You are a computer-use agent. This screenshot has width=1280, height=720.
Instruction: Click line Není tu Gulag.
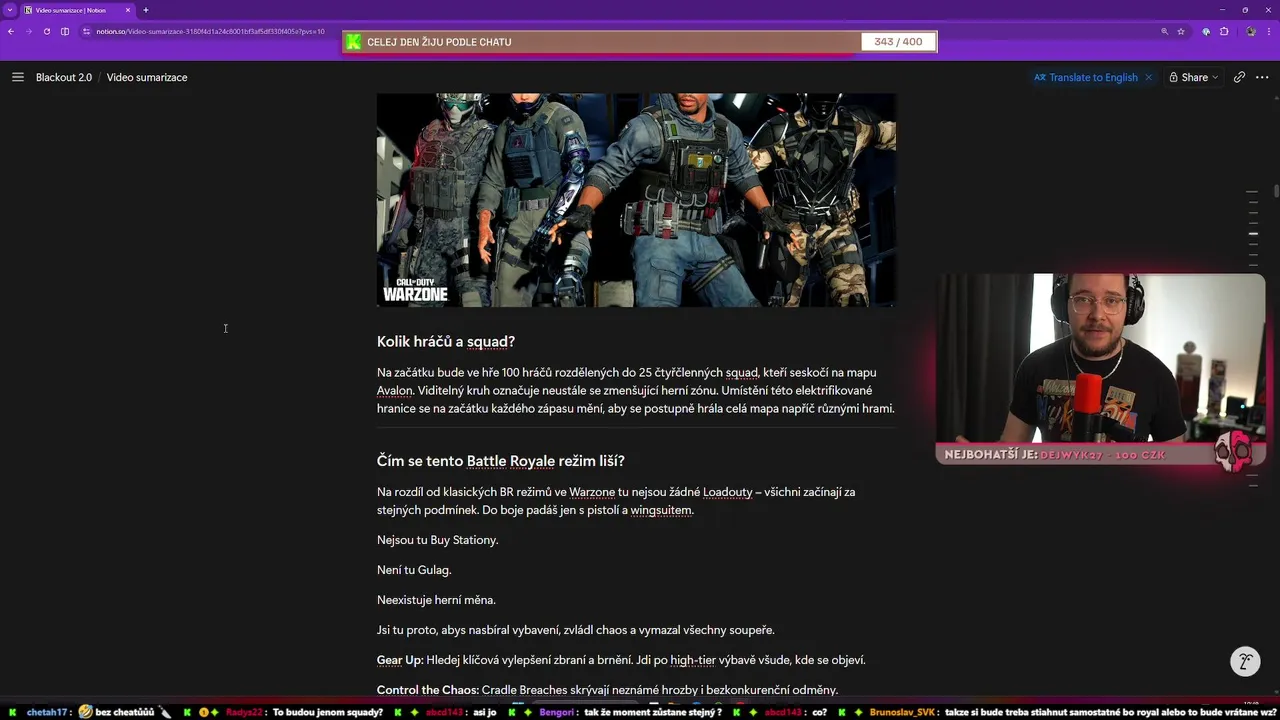coord(414,570)
